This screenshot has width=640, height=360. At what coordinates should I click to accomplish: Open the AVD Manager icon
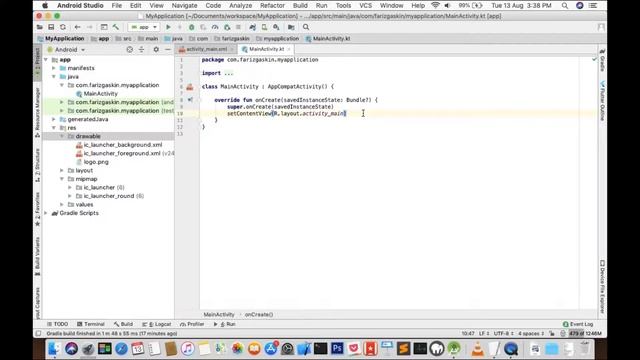[264, 27]
